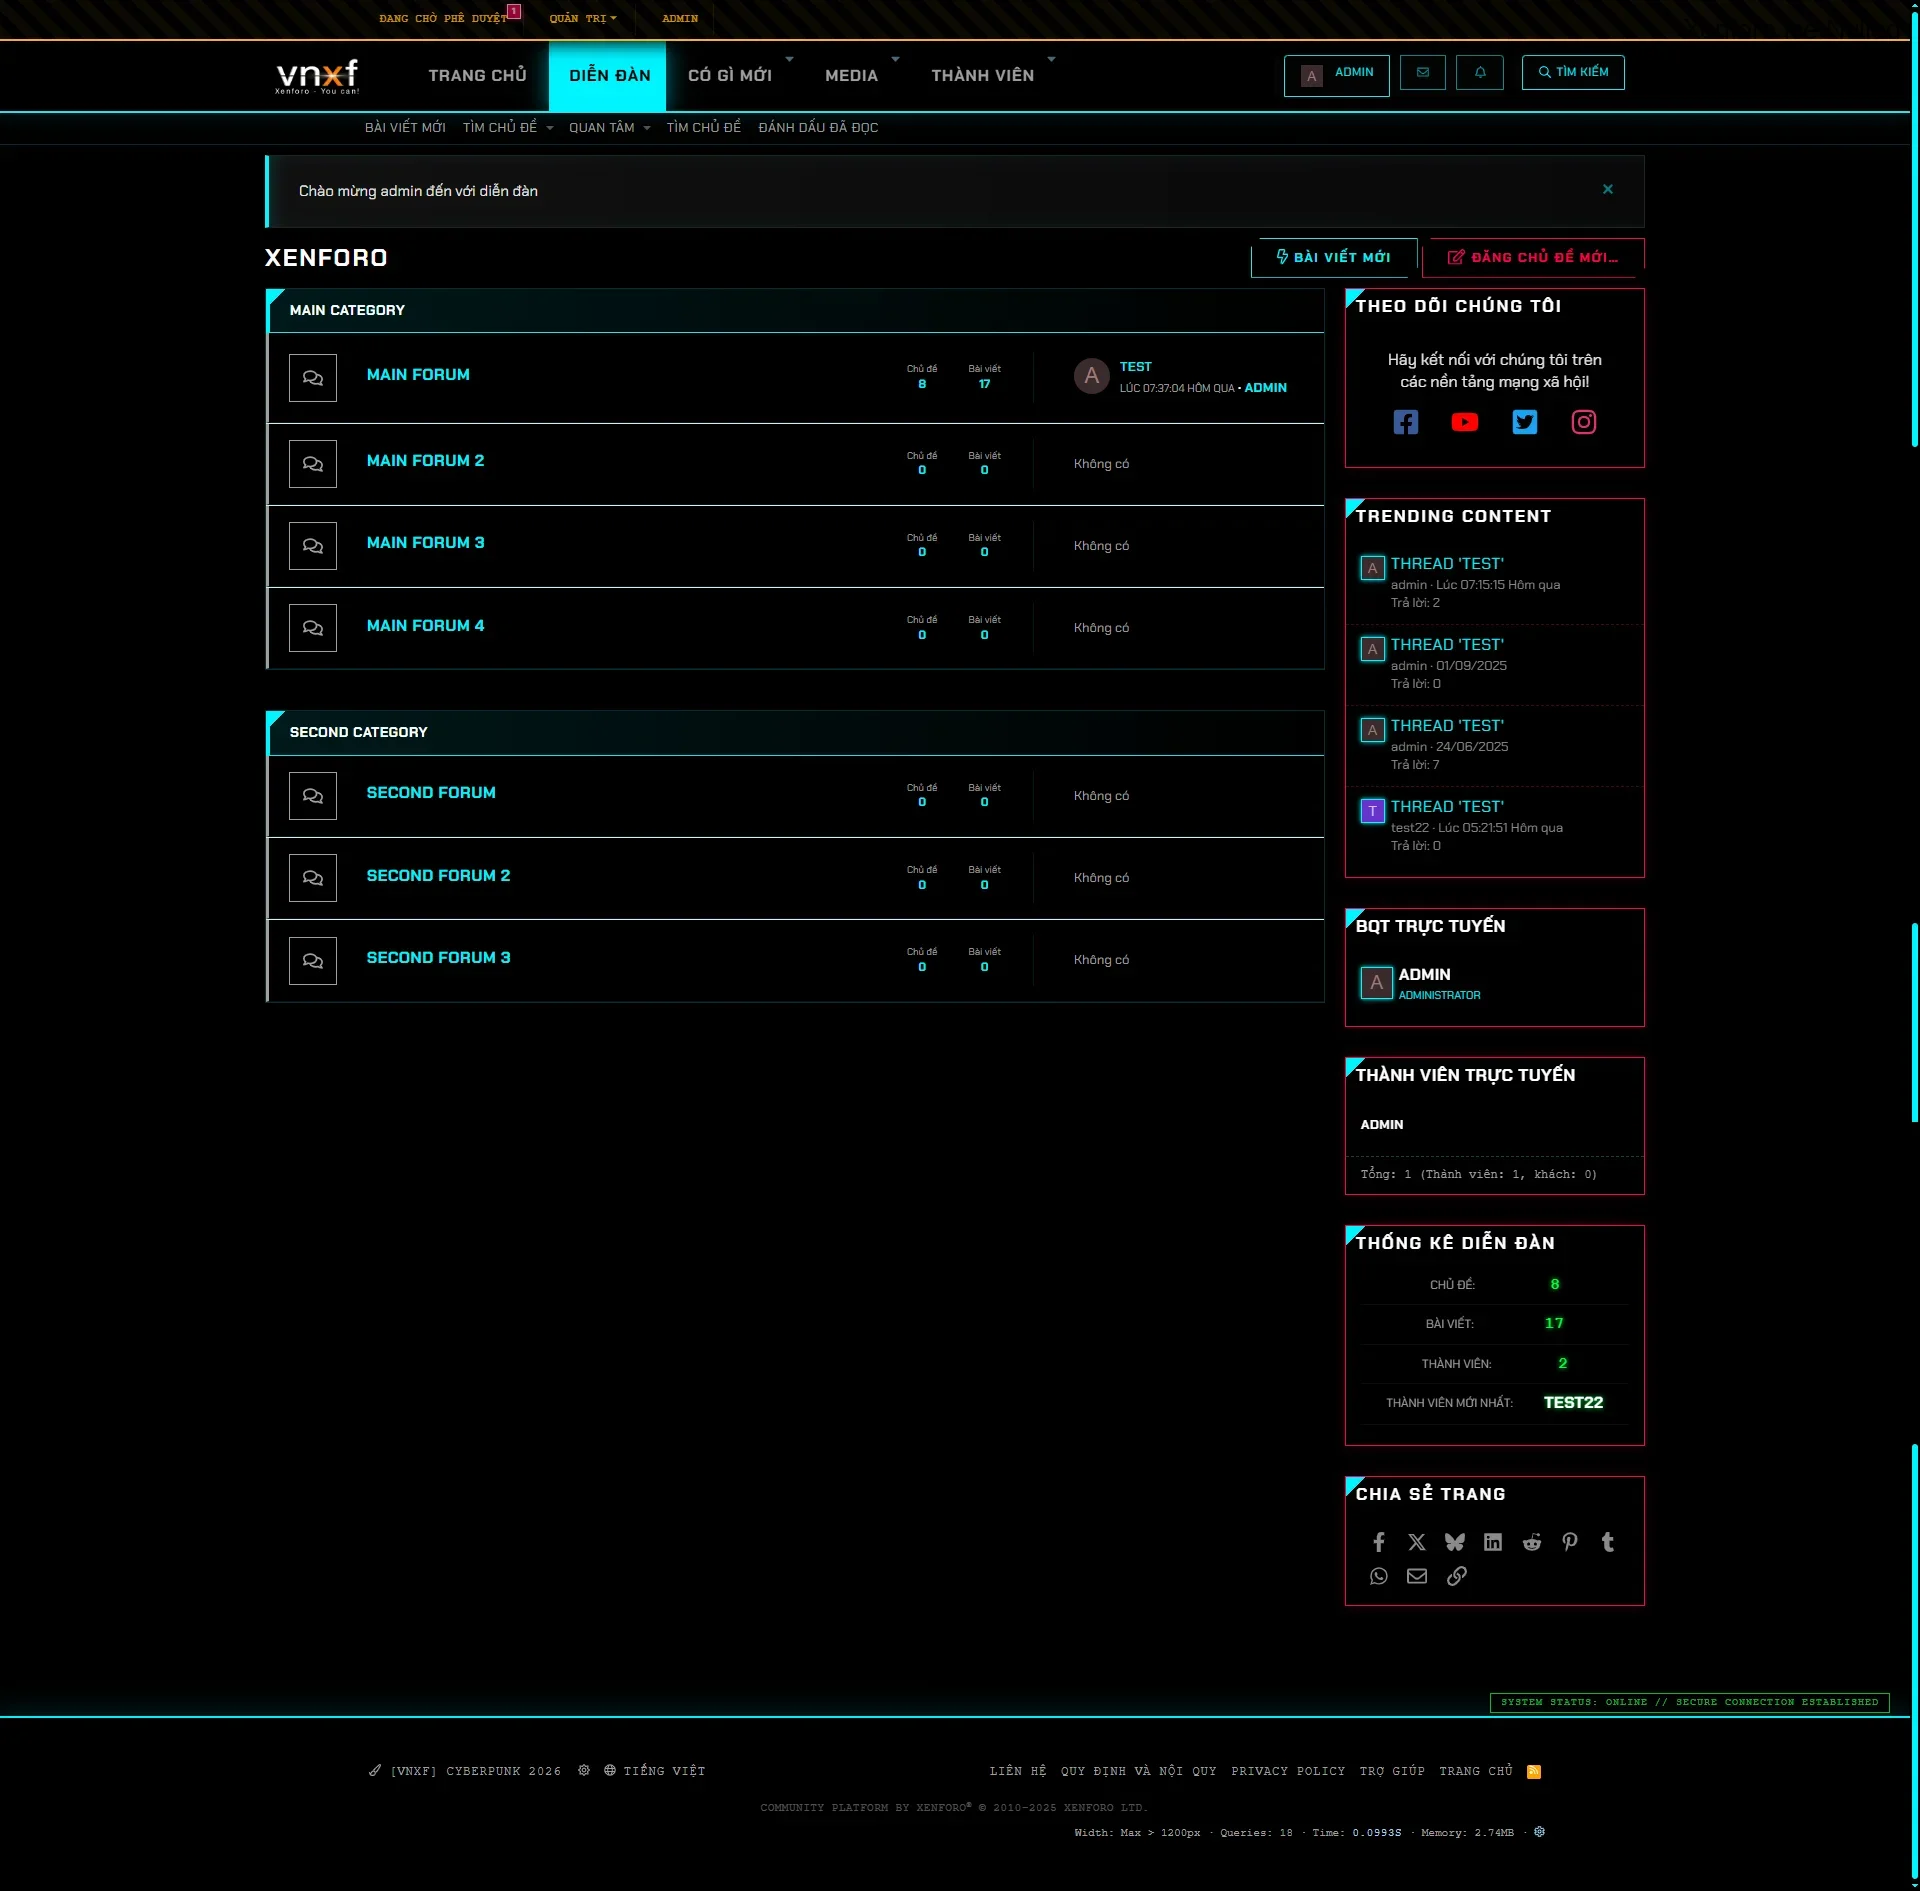Expand the QUẢN TRỊ dropdown

pyautogui.click(x=583, y=18)
